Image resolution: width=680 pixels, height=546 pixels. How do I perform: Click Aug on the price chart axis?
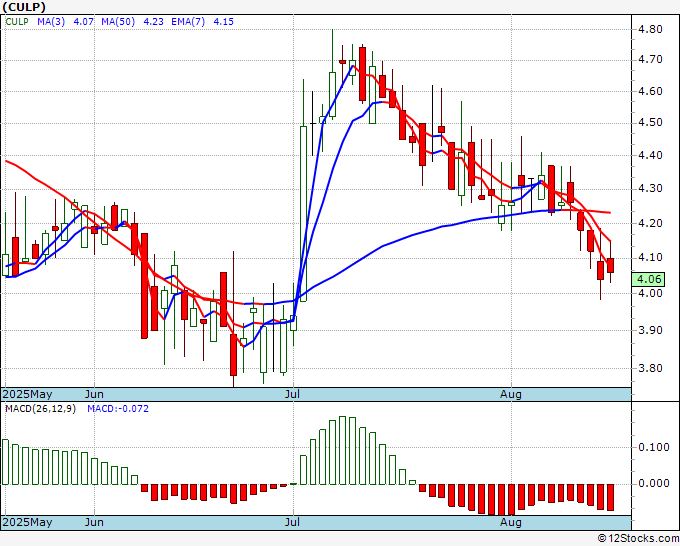coord(510,394)
